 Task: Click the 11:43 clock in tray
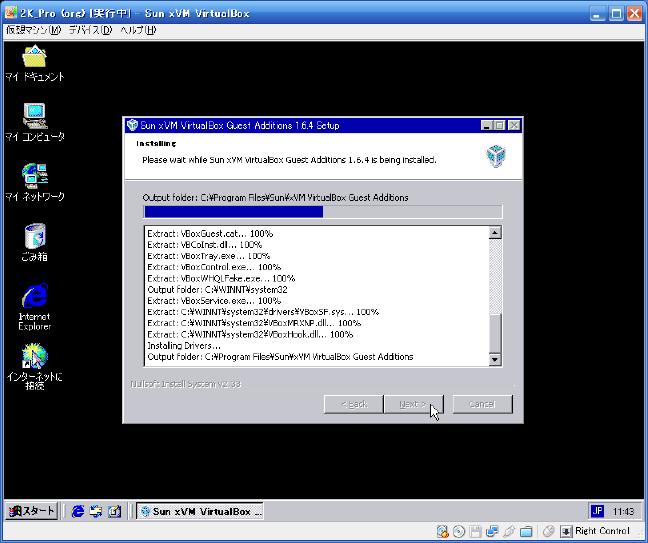point(623,512)
